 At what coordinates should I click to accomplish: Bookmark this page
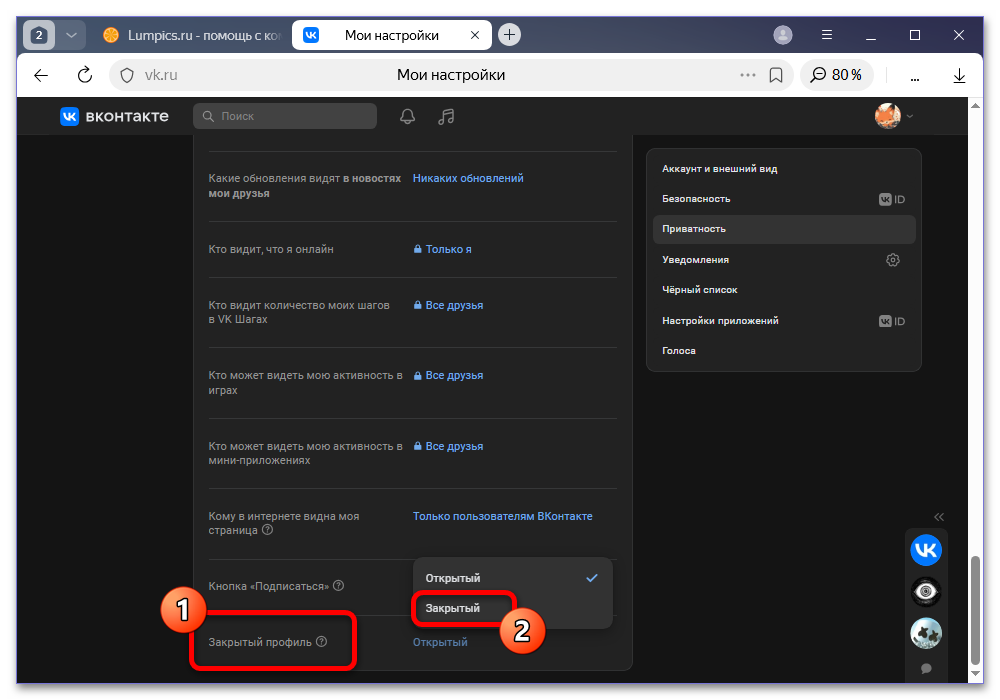coord(776,75)
